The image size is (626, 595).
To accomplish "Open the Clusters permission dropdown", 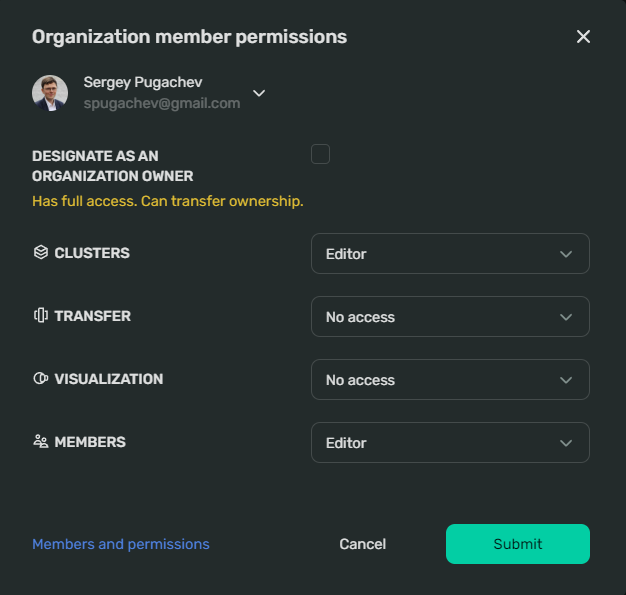I will pyautogui.click(x=450, y=254).
